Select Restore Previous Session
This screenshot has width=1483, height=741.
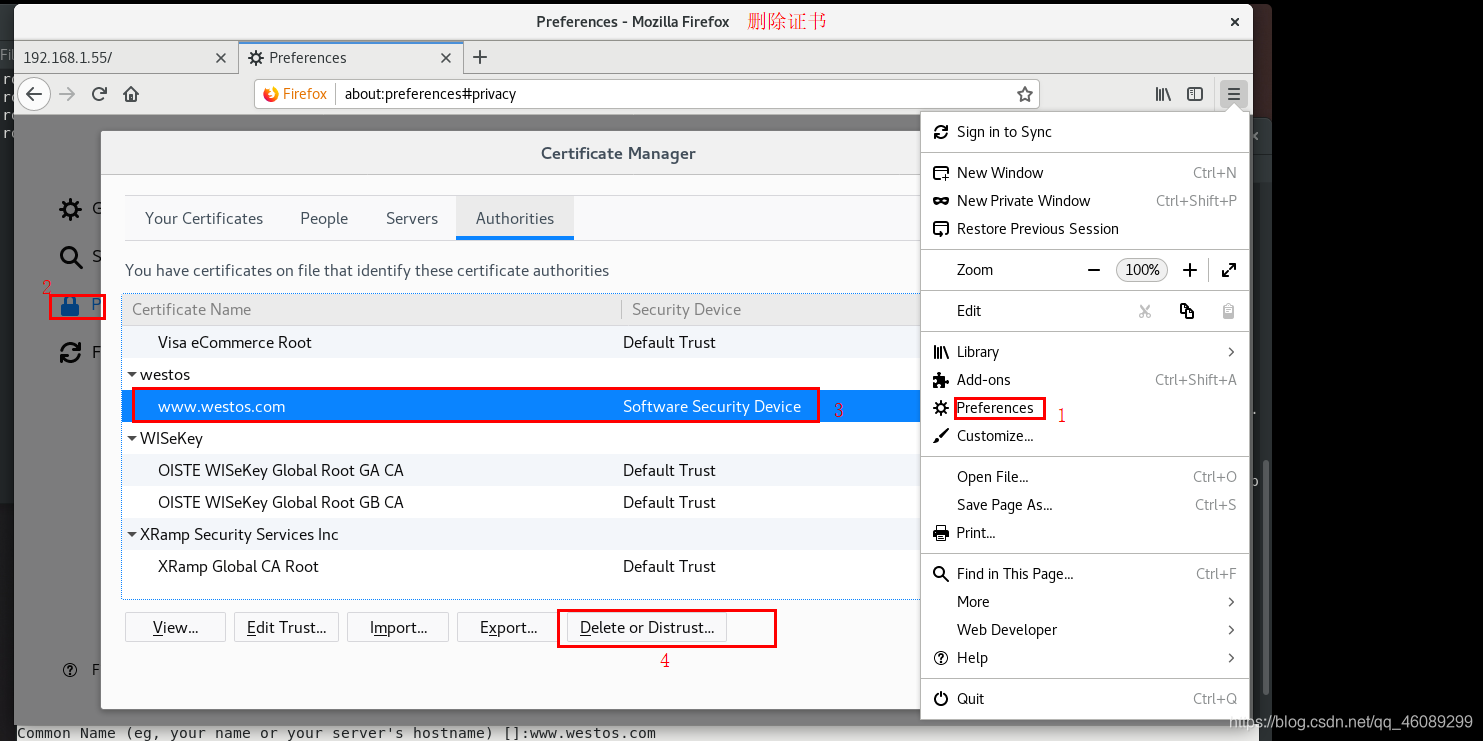[x=1085, y=229]
